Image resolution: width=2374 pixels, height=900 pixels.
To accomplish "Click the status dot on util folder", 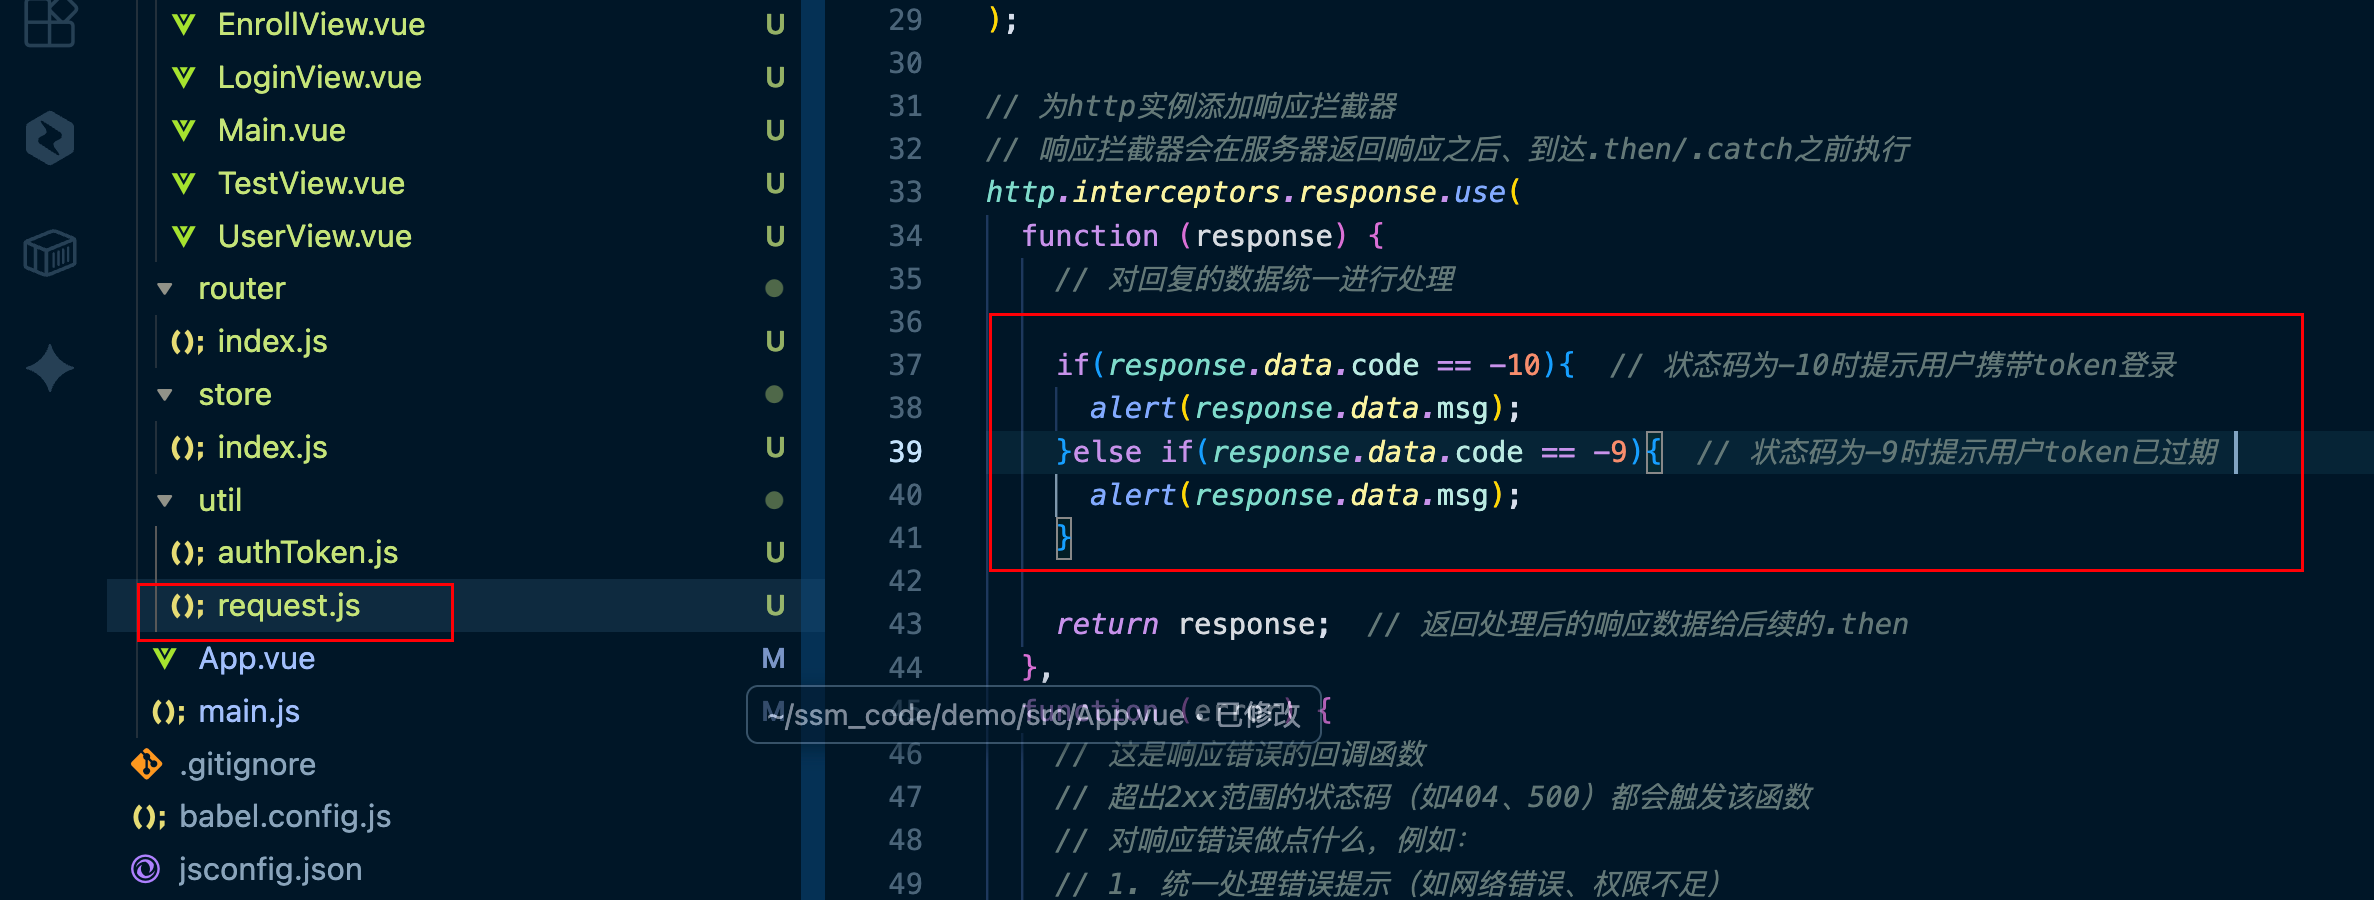I will pyautogui.click(x=774, y=501).
